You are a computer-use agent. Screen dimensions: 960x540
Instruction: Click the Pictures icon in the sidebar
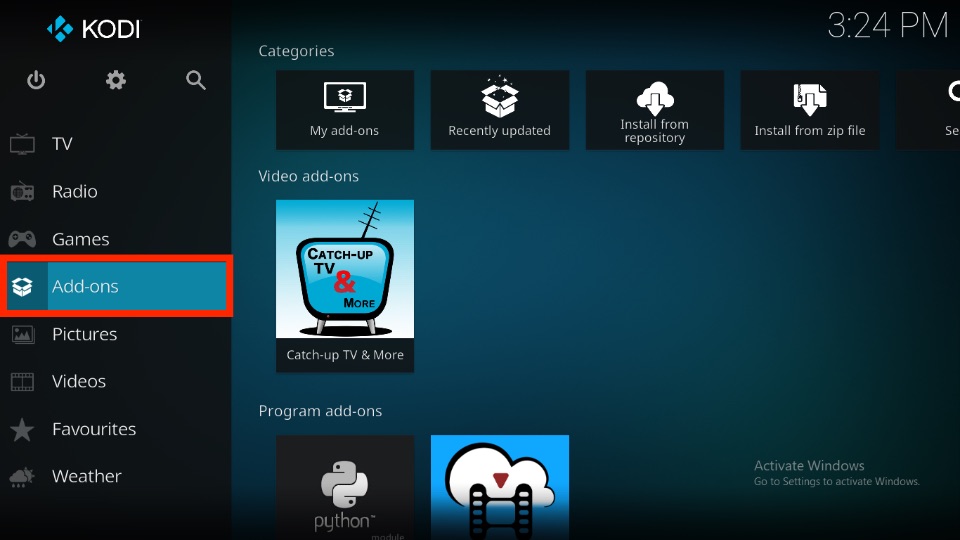pyautogui.click(x=22, y=334)
